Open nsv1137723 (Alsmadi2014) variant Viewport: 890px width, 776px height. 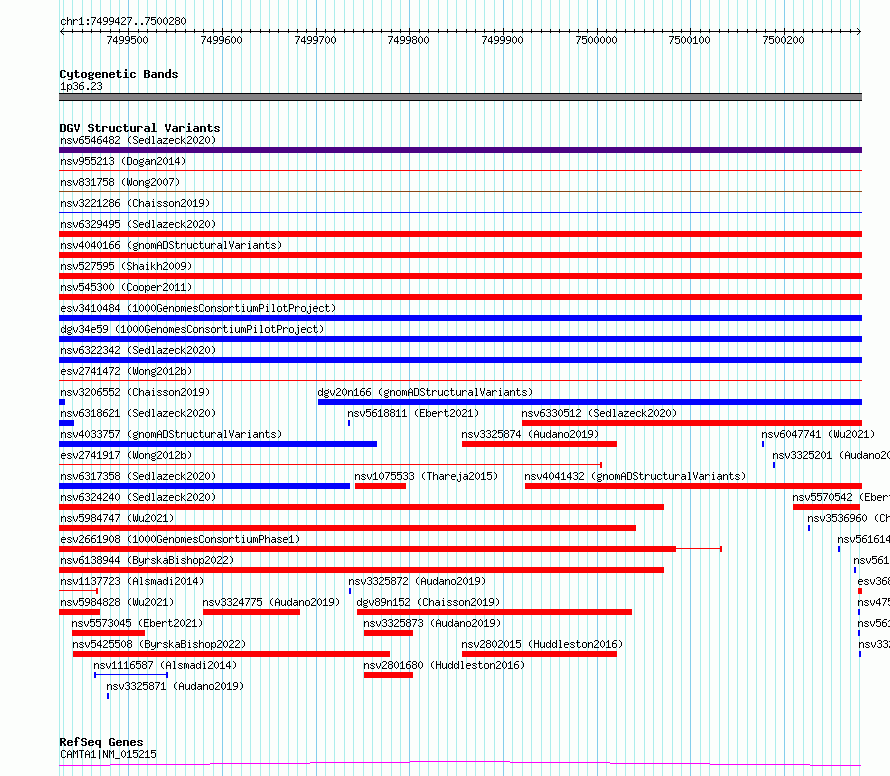132,581
